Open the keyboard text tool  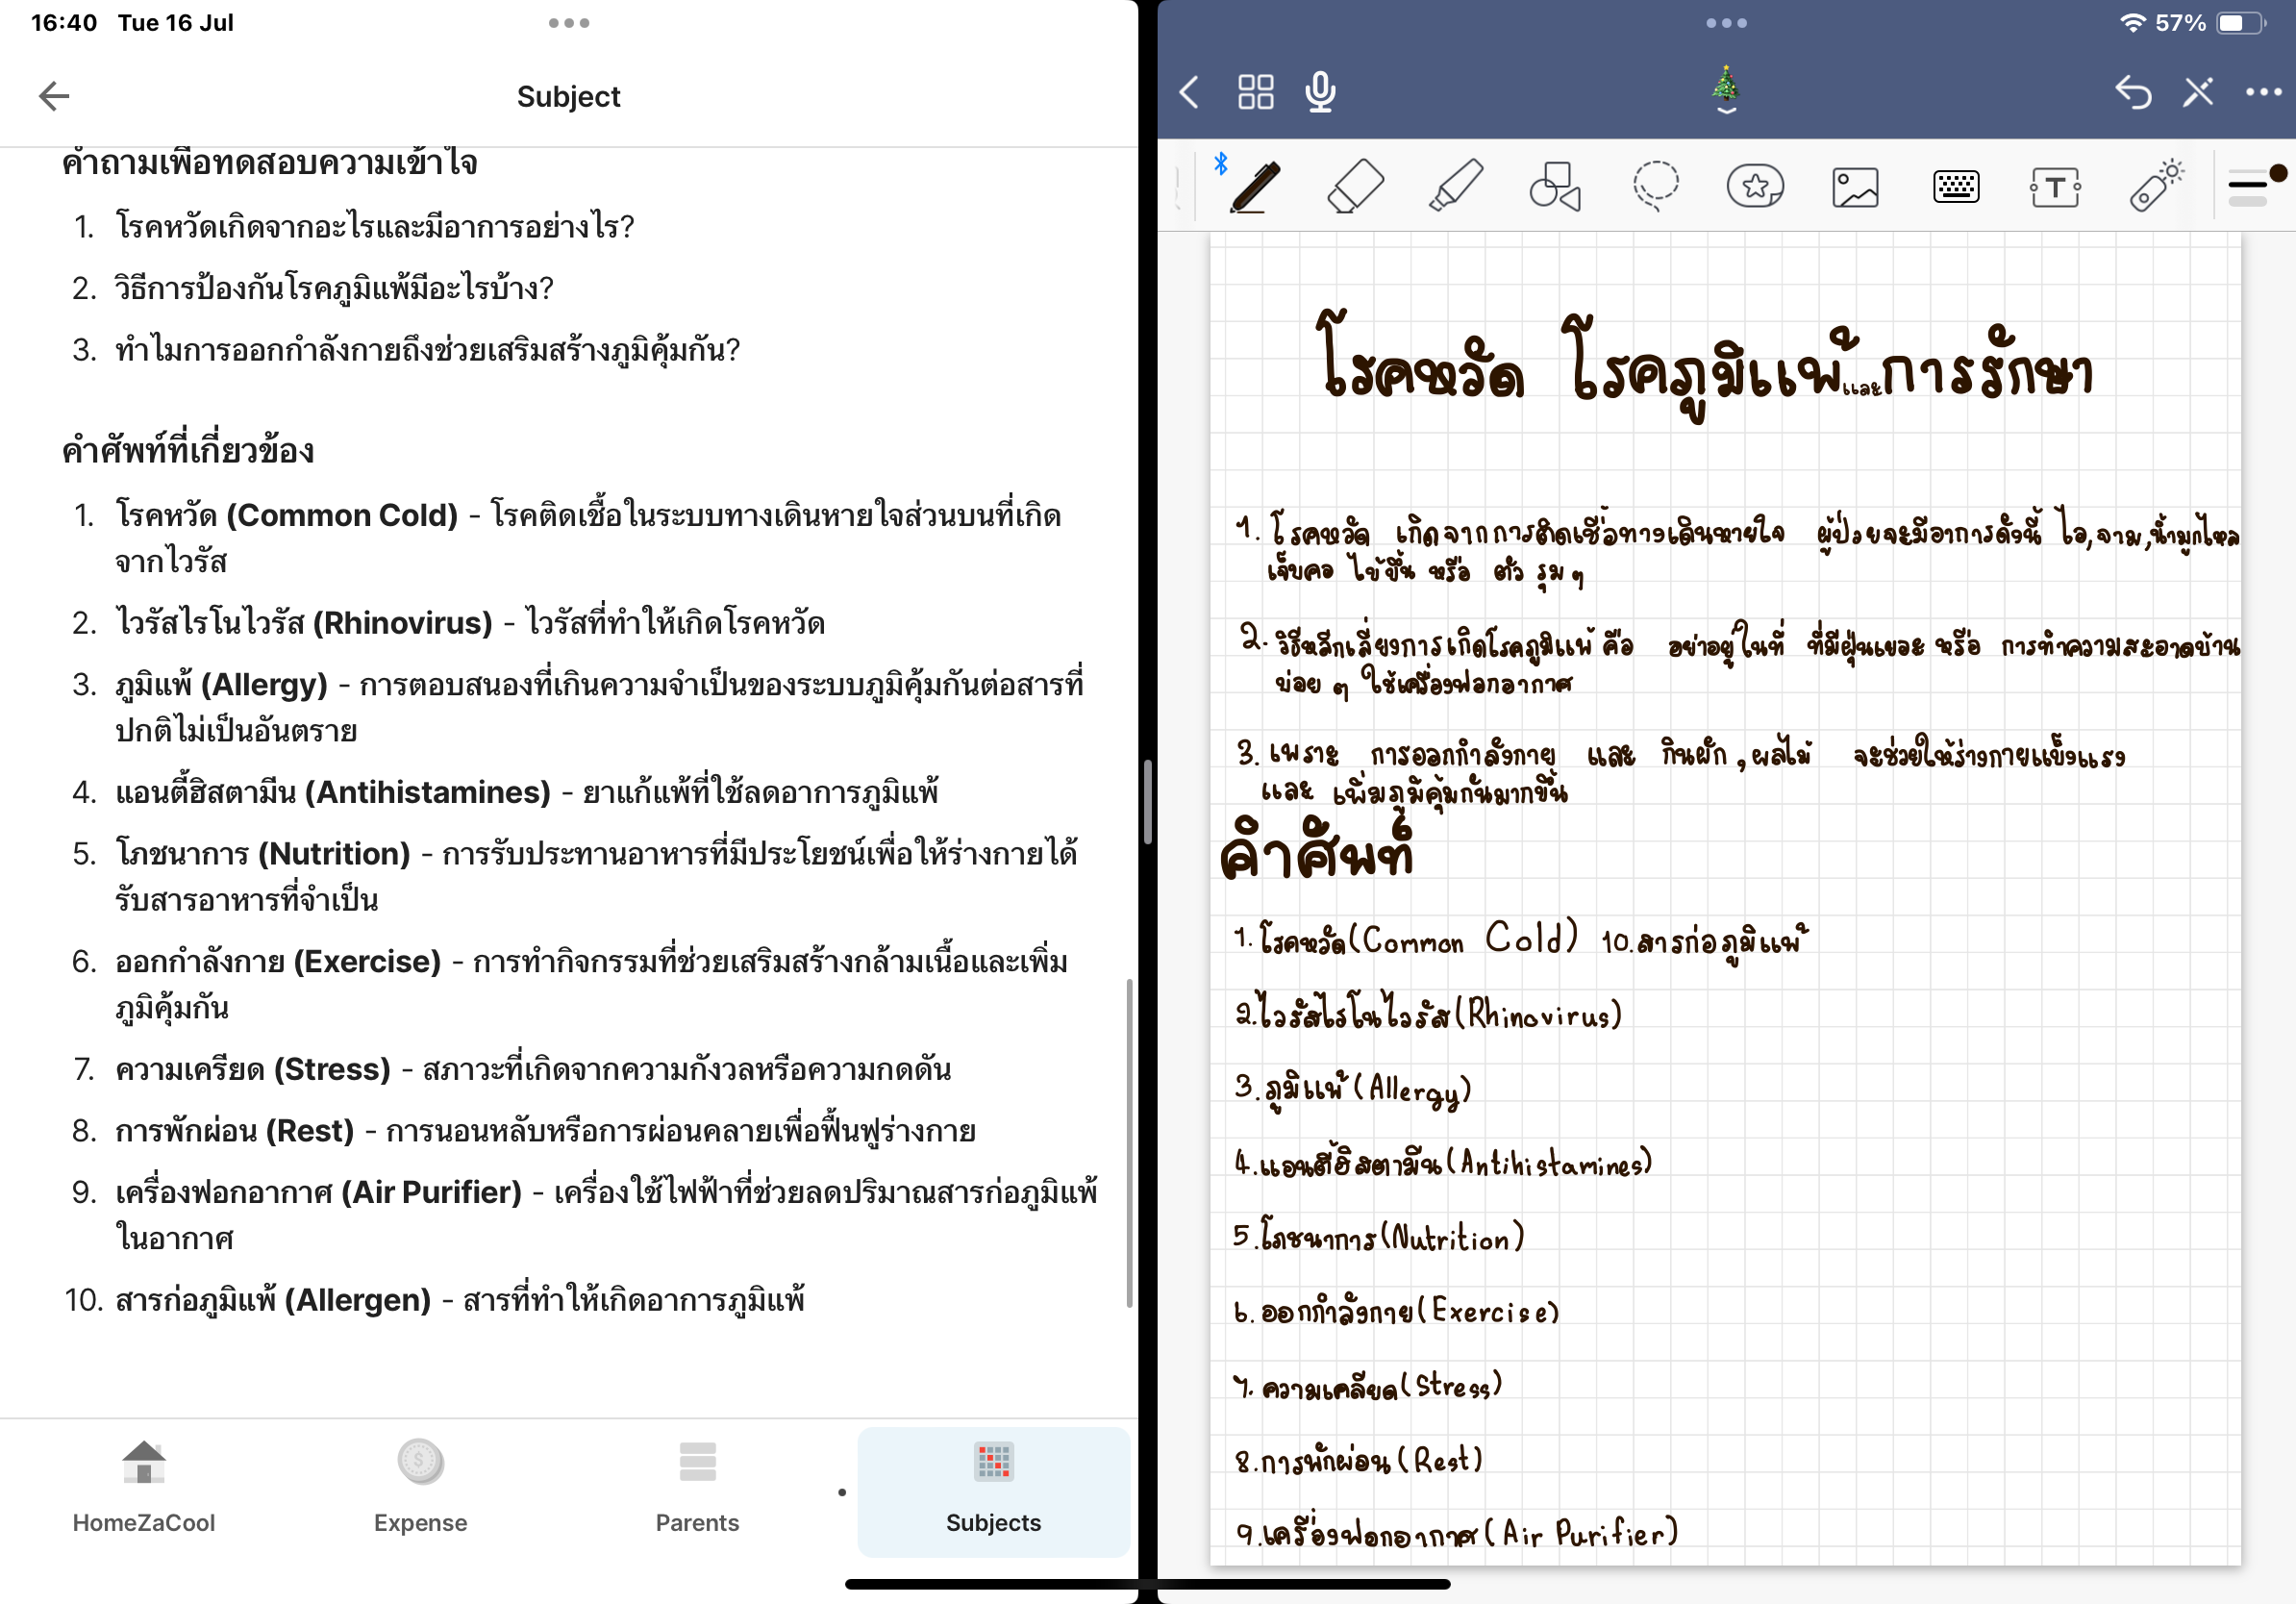pyautogui.click(x=1956, y=185)
